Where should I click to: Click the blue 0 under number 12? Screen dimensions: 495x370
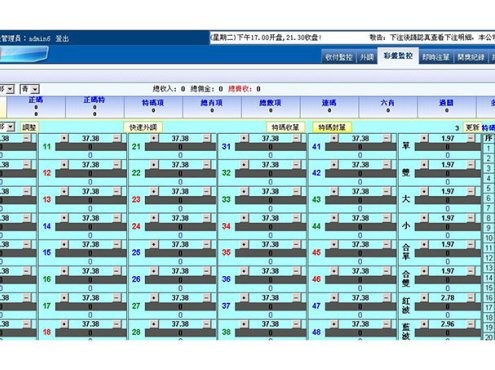[x=90, y=182]
